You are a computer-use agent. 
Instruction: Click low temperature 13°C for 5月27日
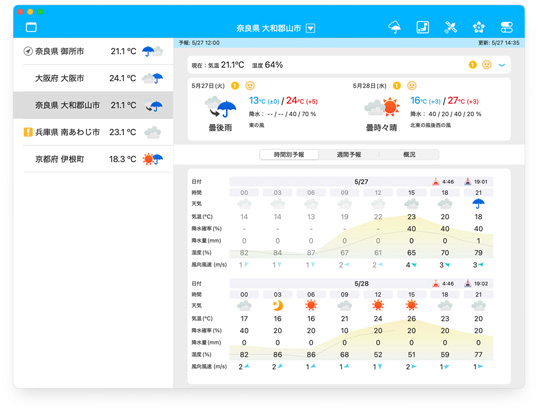click(264, 101)
